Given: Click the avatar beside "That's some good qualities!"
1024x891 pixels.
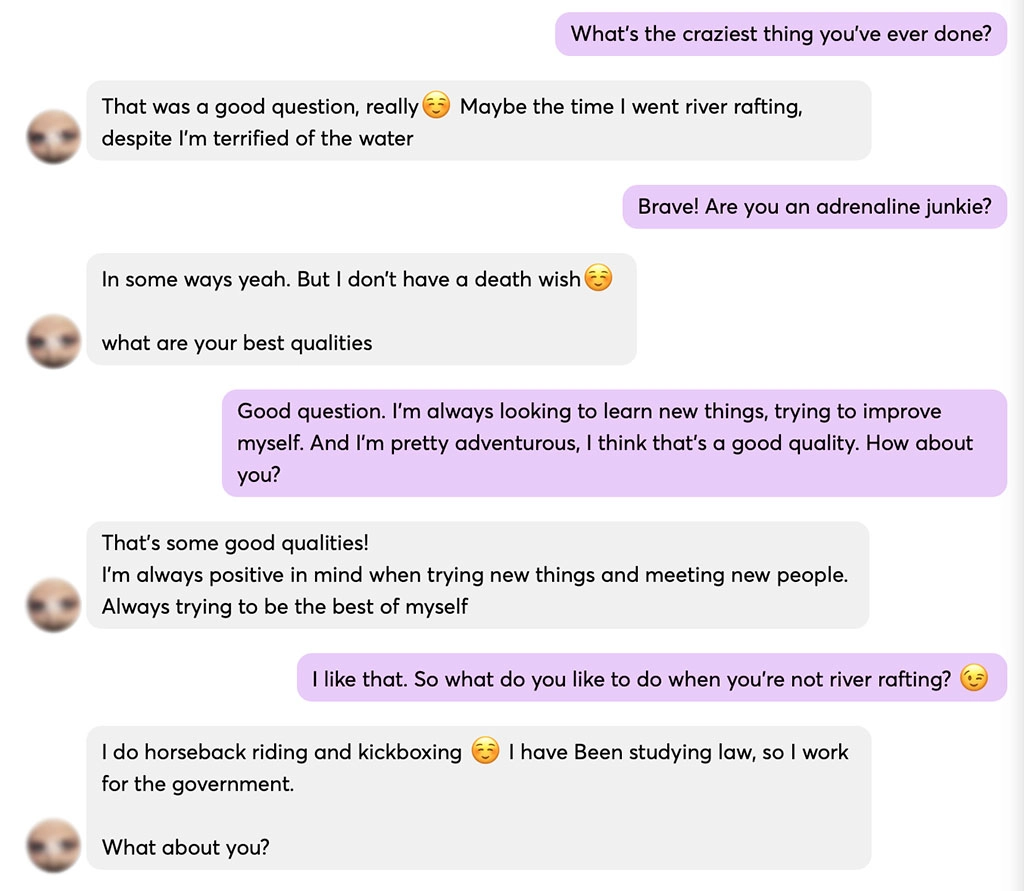Looking at the screenshot, I should click(52, 604).
